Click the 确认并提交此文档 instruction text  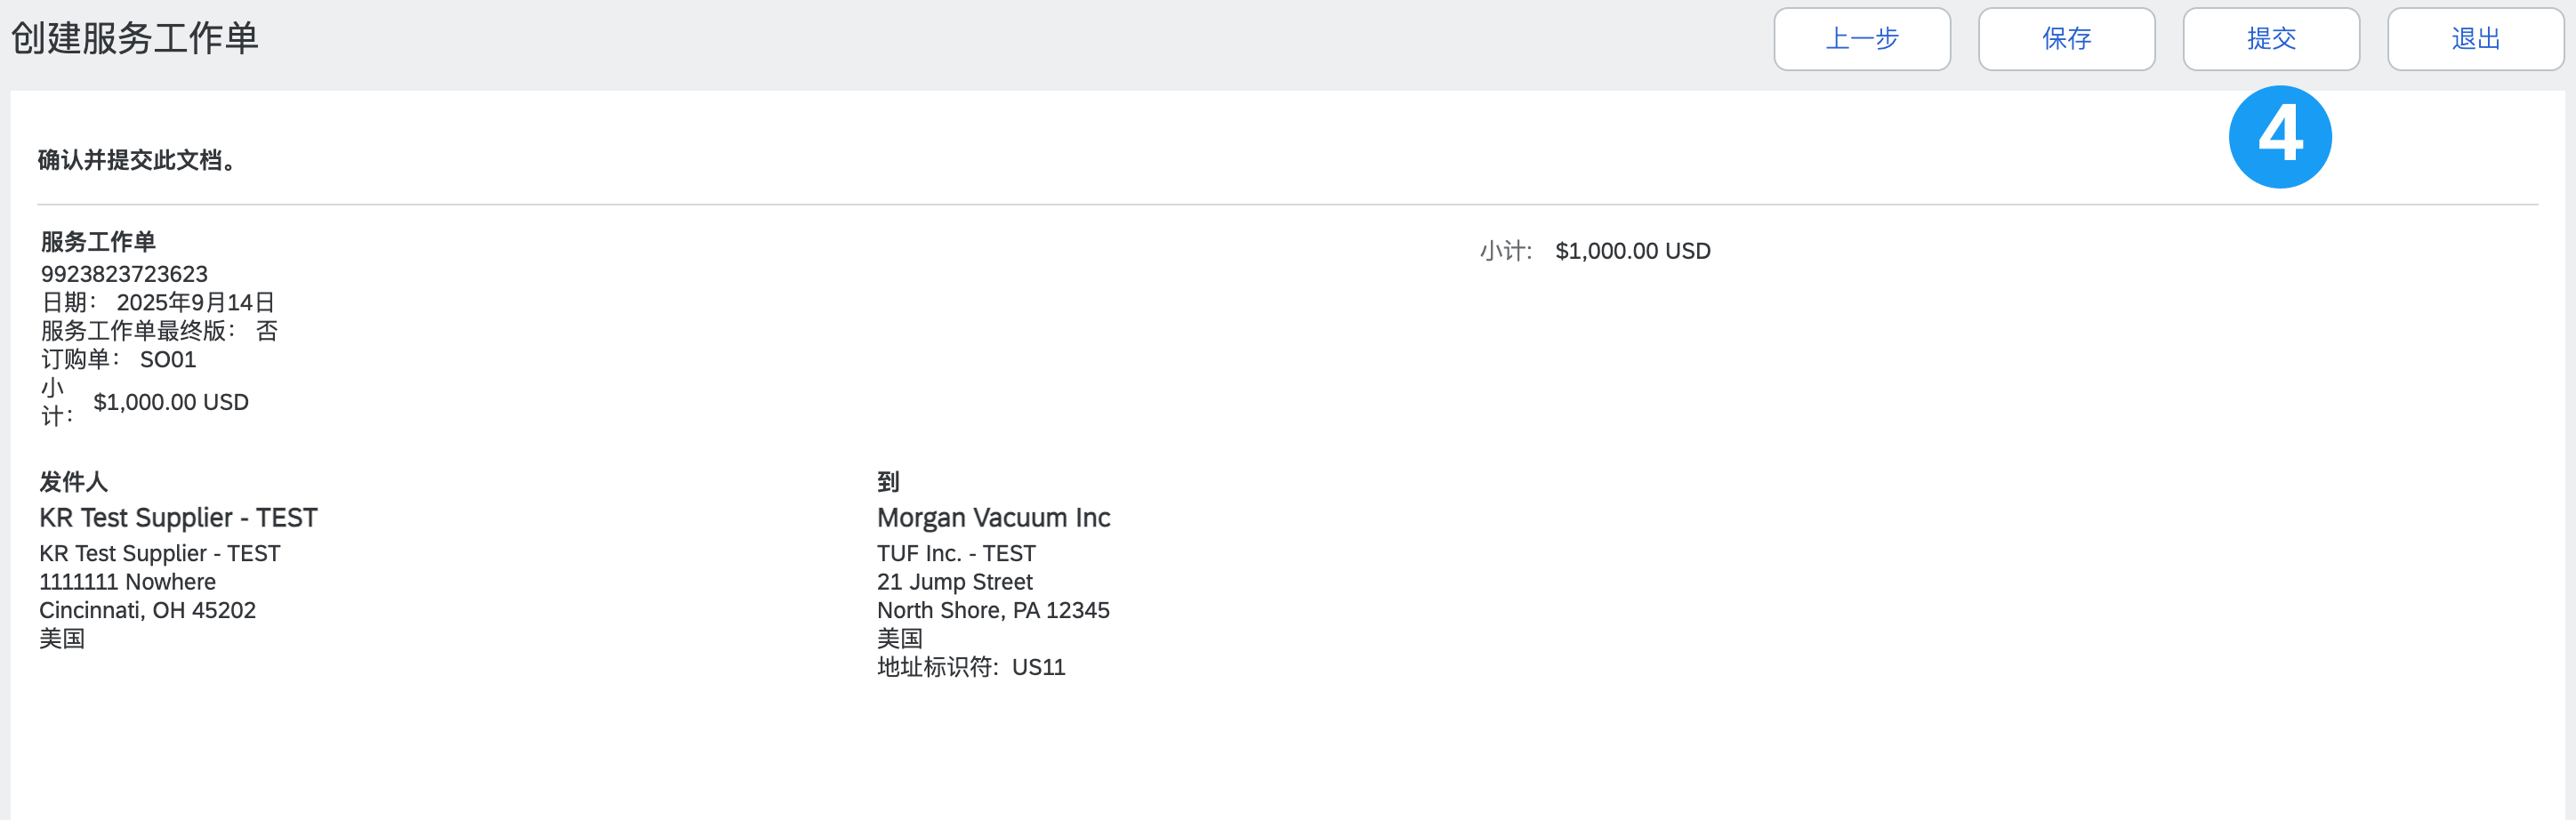pyautogui.click(x=140, y=160)
